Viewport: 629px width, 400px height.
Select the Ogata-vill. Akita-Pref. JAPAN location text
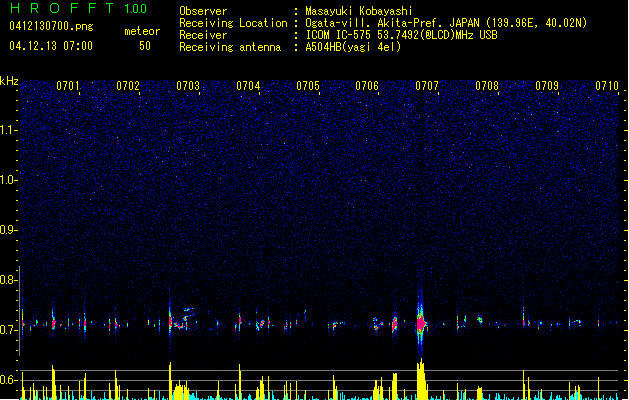click(x=446, y=23)
